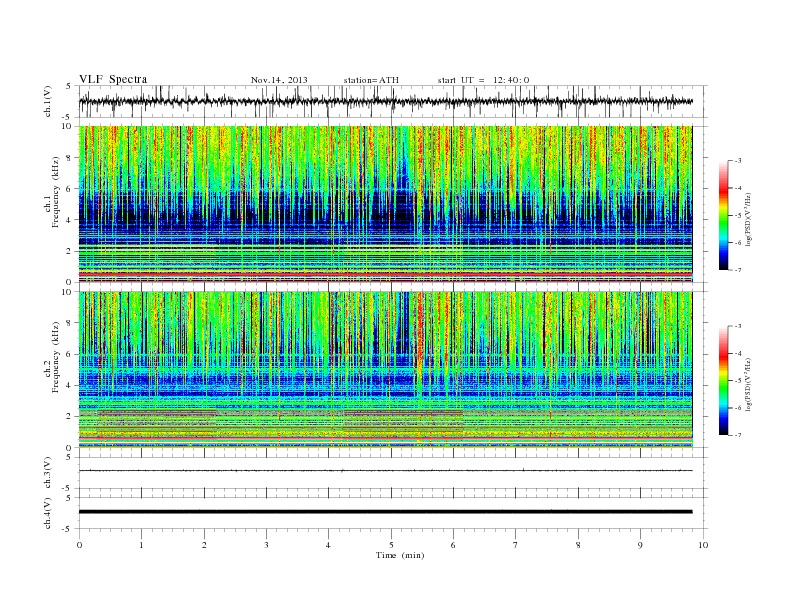This screenshot has width=792, height=612.
Task: Click the ch.1 PSD color scale bar
Action: pos(723,215)
